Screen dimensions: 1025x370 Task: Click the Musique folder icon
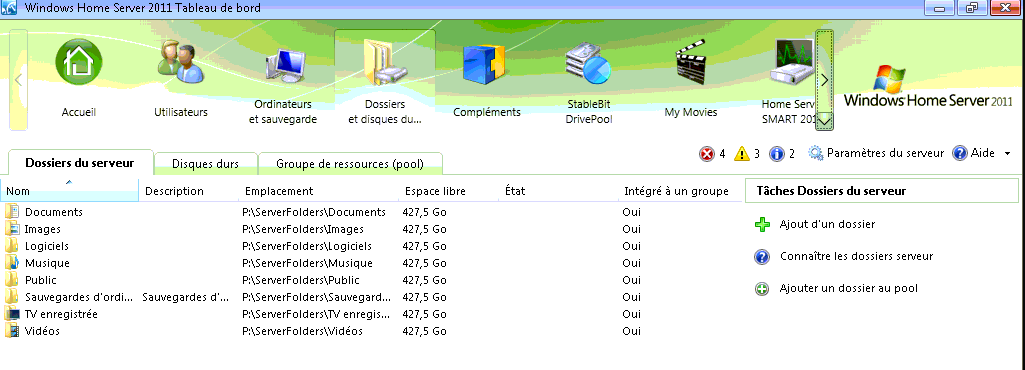pos(12,262)
